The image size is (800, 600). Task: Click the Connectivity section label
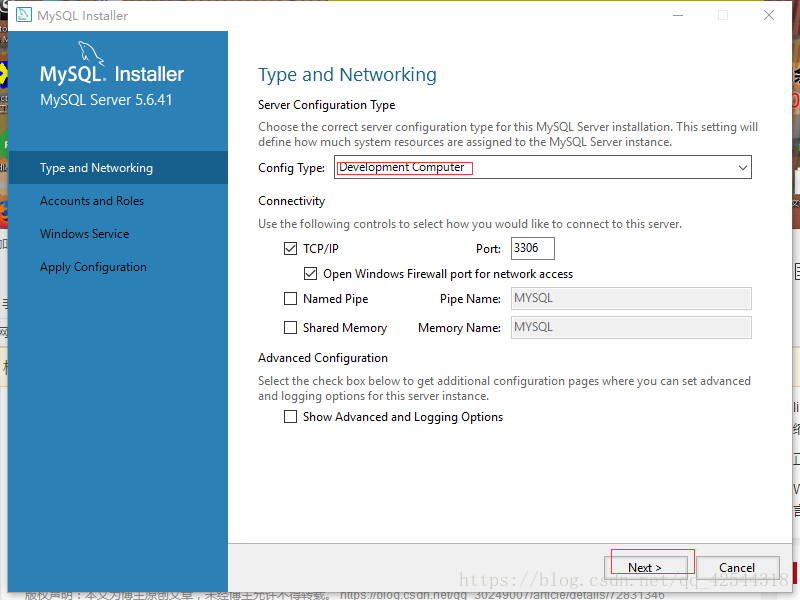291,201
